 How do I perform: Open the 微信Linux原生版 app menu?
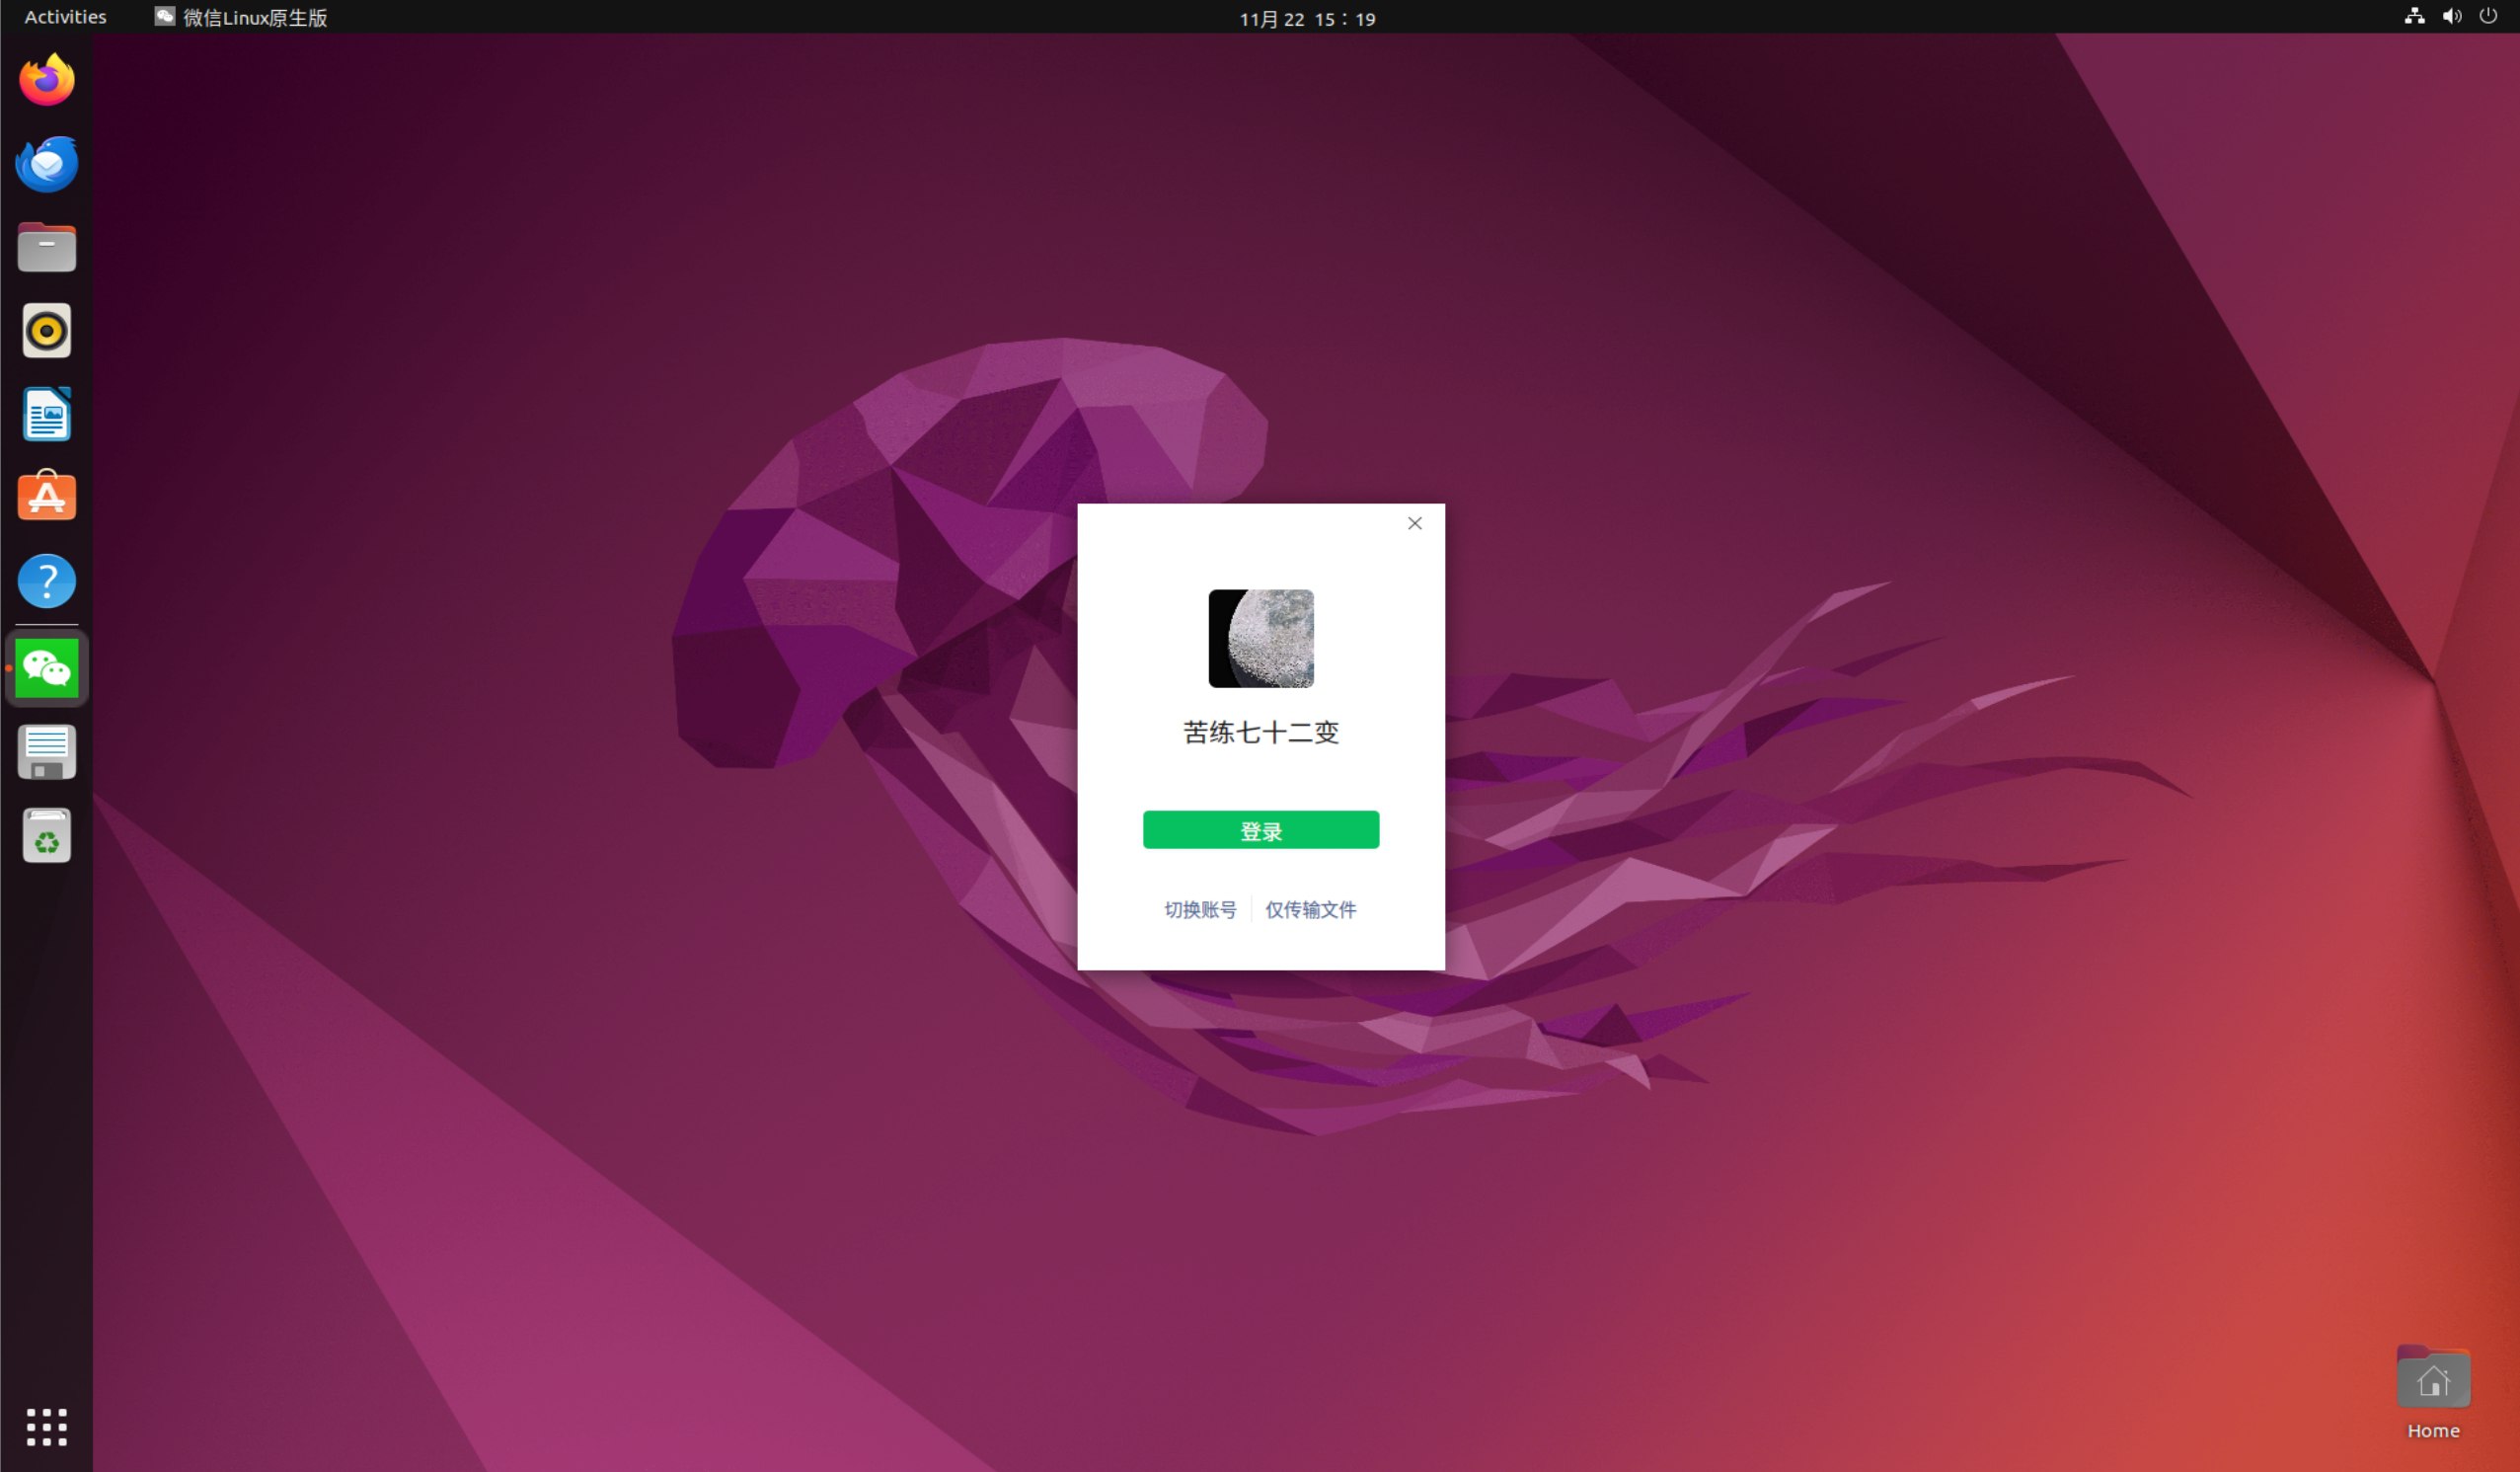241,17
